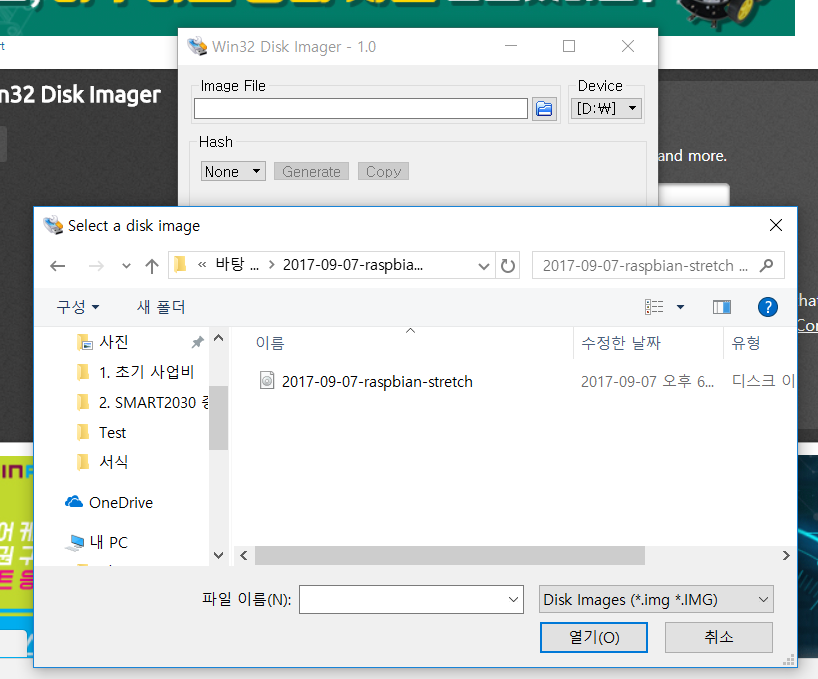Click the forward navigation arrow

pos(96,266)
